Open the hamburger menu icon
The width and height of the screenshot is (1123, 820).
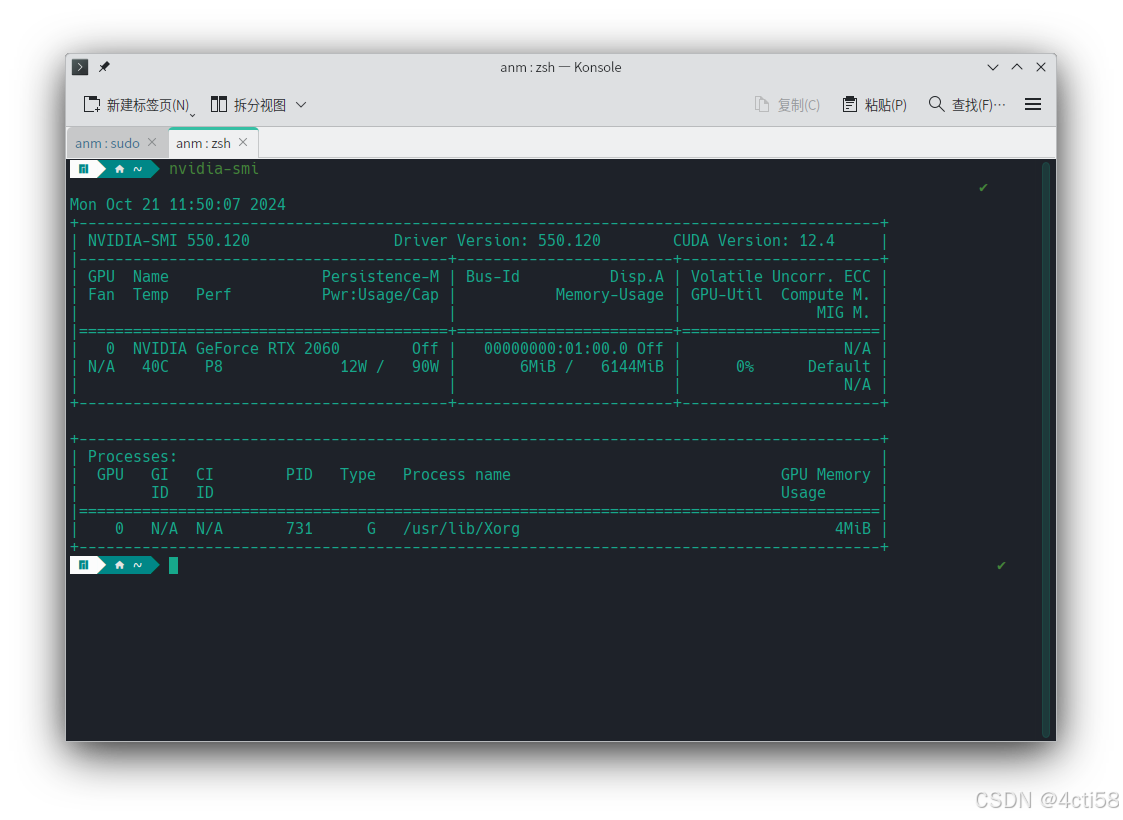pos(1033,104)
